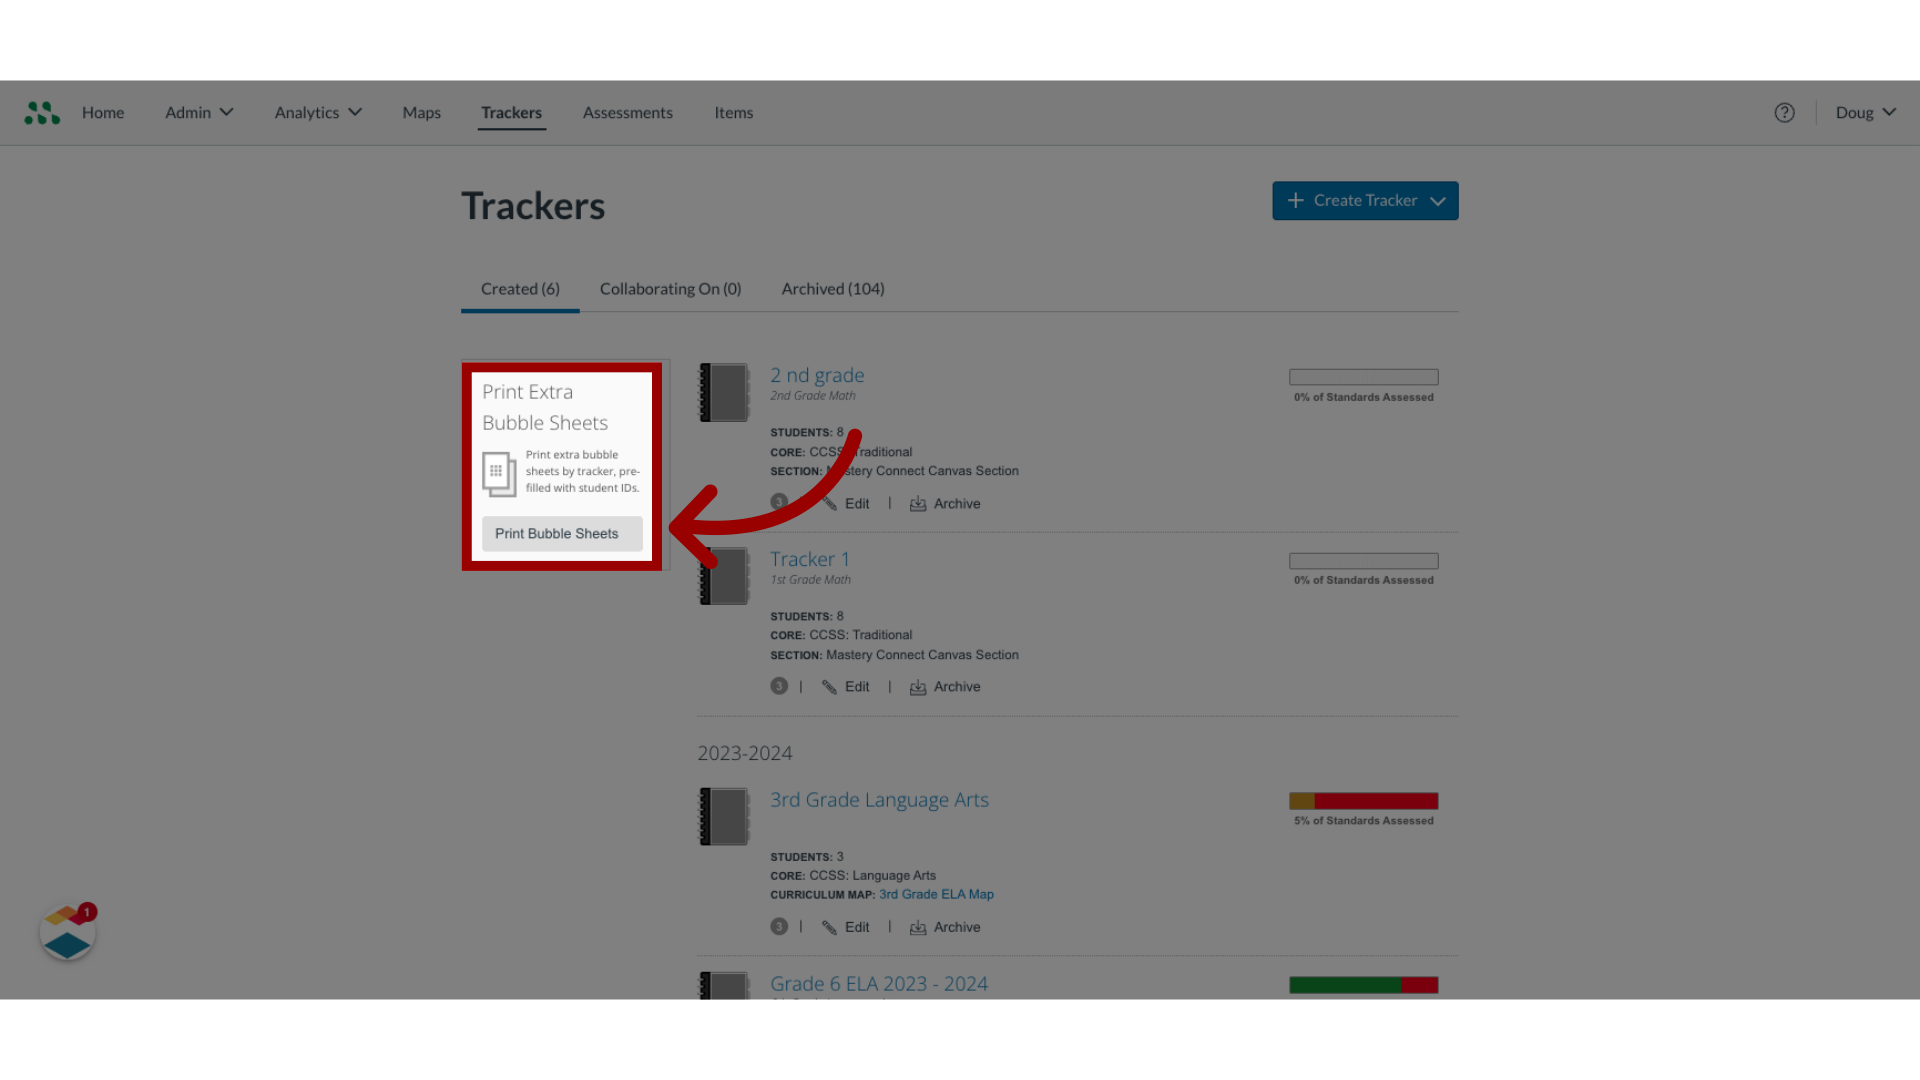This screenshot has width=1920, height=1080.
Task: Switch to the Collaborating On tab
Action: pyautogui.click(x=670, y=287)
